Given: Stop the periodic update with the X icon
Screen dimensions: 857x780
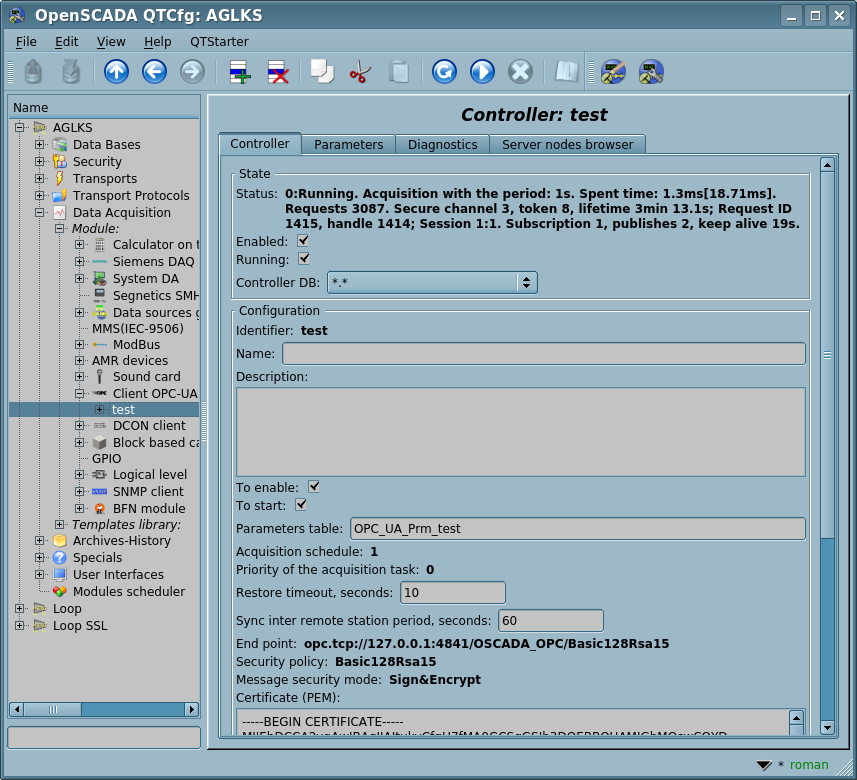Looking at the screenshot, I should (x=520, y=72).
